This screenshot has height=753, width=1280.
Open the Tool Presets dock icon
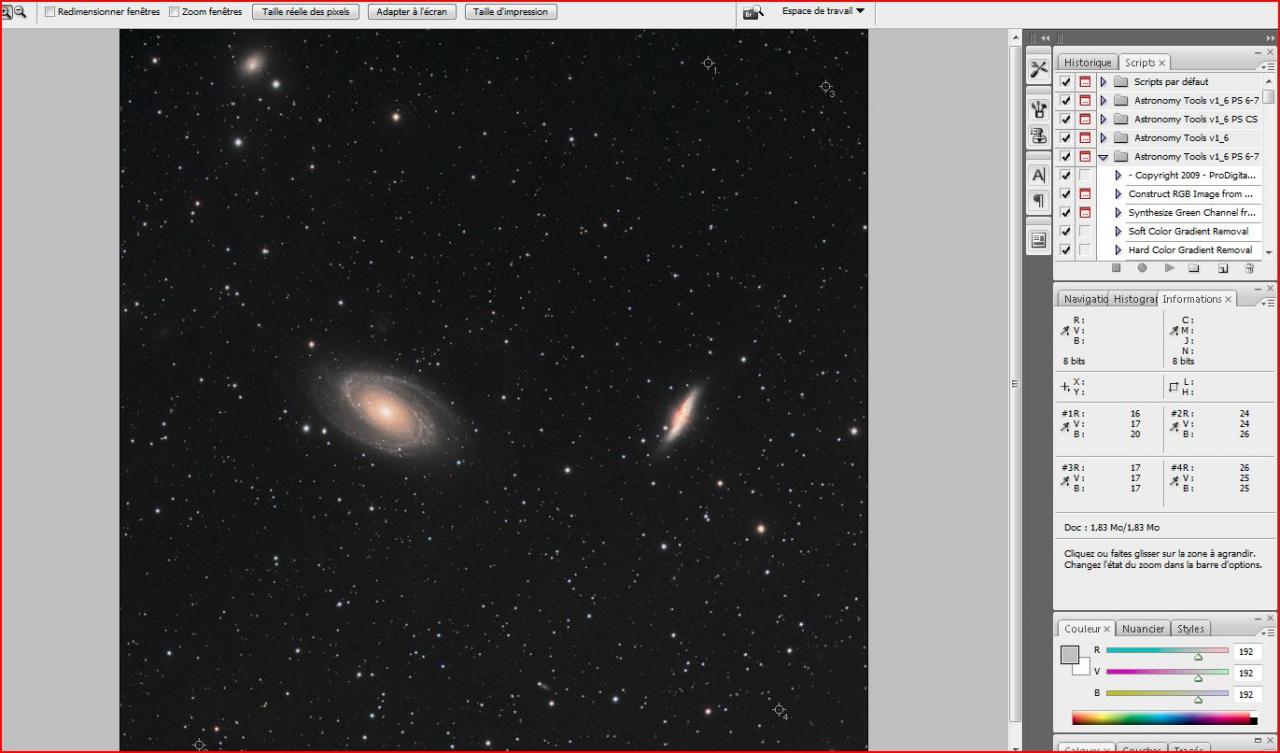(1039, 69)
